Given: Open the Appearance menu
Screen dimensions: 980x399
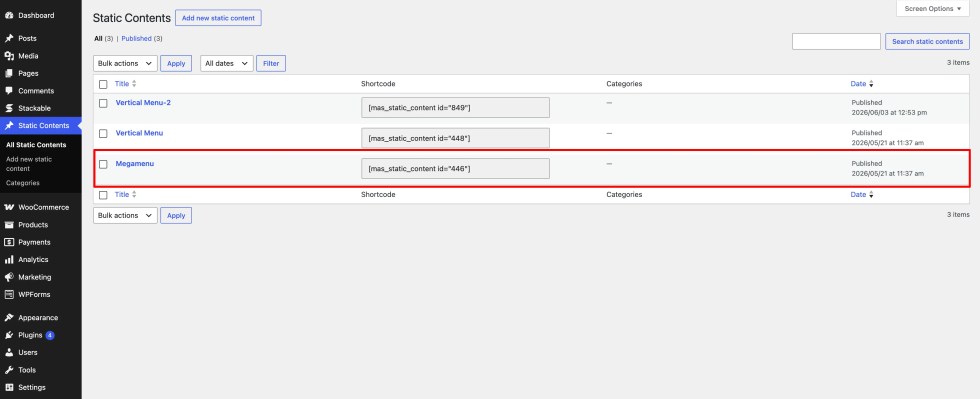Looking at the screenshot, I should coord(38,318).
